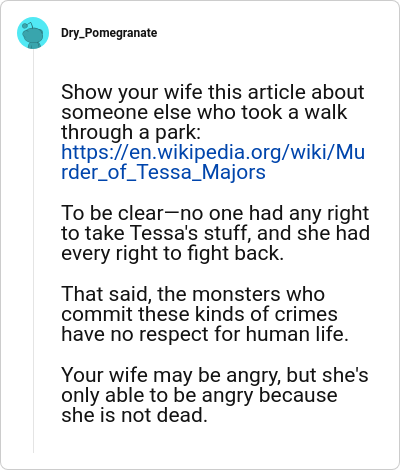Click the words "commit these kinds of crimes"

(199, 314)
